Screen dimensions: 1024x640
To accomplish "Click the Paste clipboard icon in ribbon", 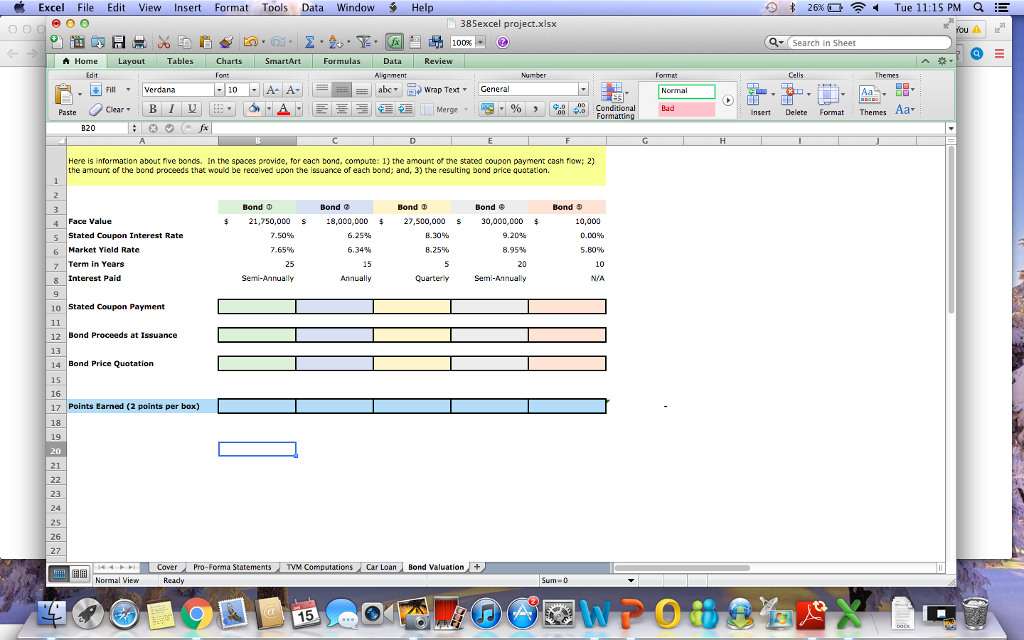I will (64, 95).
